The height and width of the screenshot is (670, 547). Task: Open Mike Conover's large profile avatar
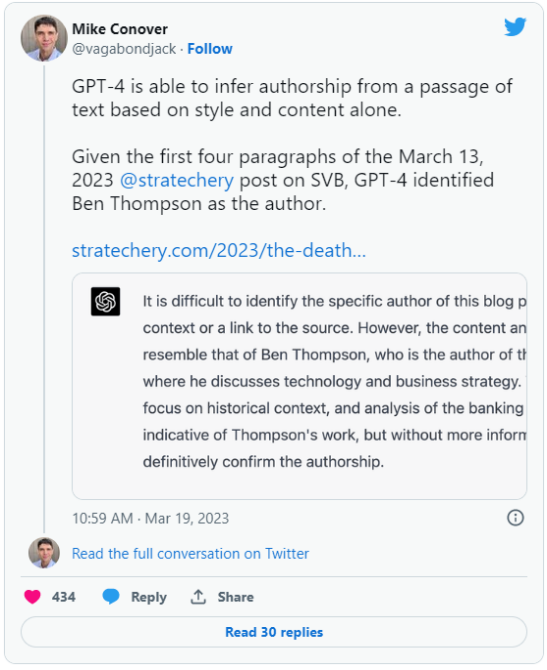point(44,38)
